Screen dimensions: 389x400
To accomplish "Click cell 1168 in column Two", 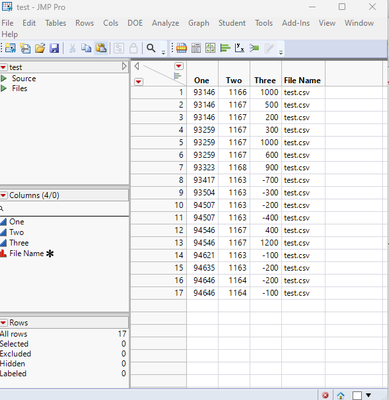I will pyautogui.click(x=237, y=167).
